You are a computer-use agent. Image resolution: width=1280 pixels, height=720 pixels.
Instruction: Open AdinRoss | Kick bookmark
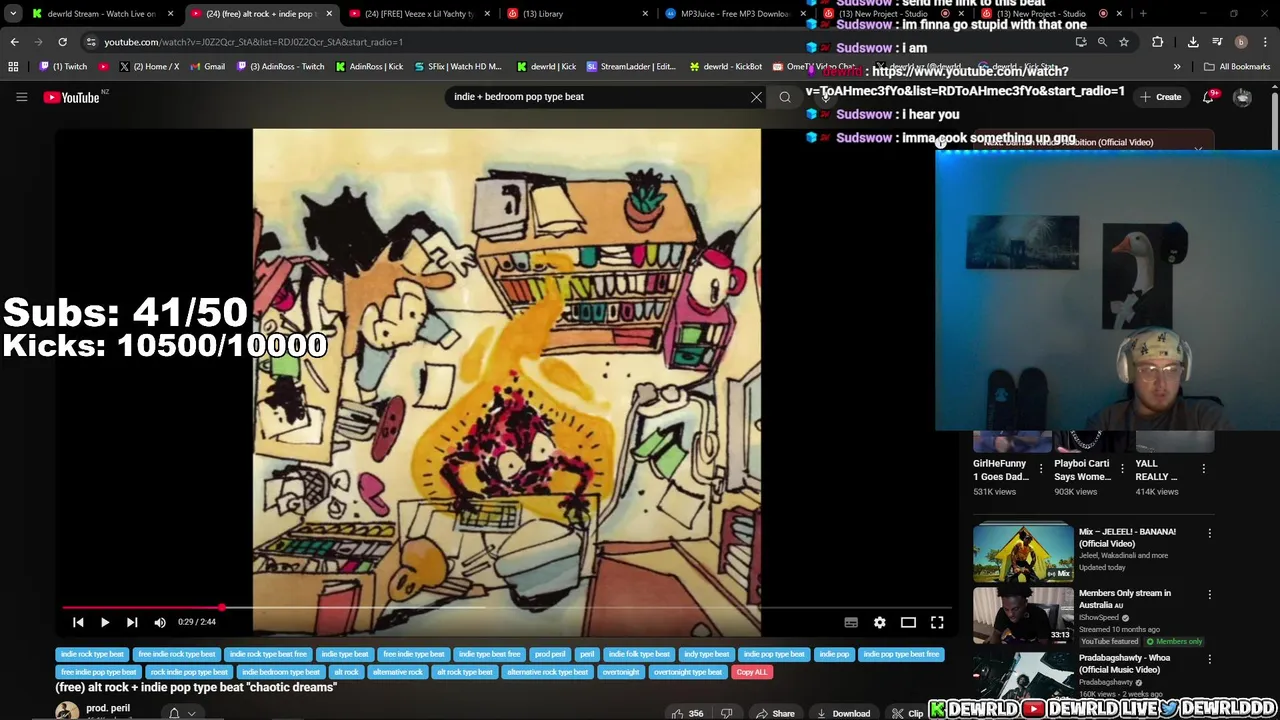coord(369,67)
